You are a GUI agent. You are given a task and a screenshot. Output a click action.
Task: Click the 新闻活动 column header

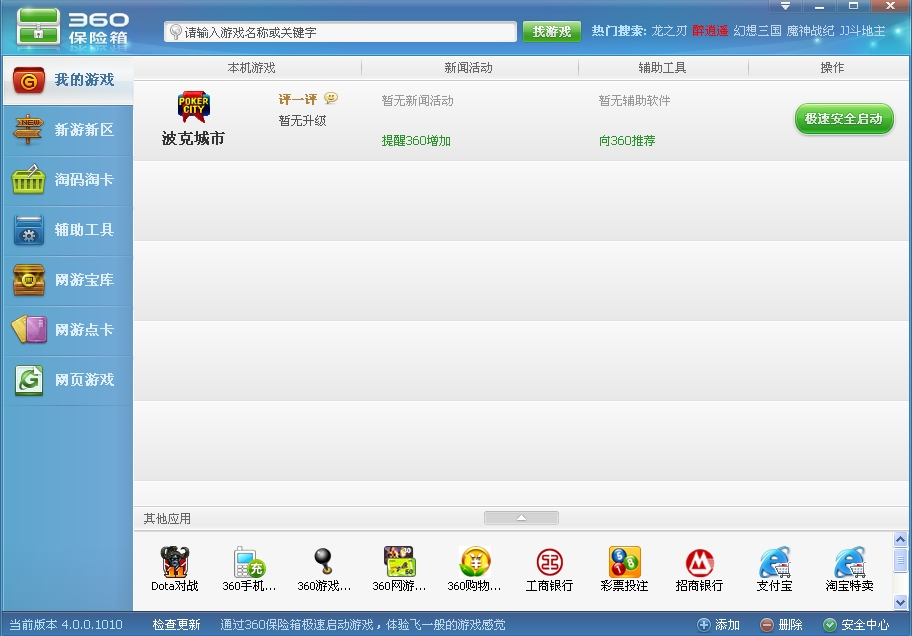click(469, 68)
